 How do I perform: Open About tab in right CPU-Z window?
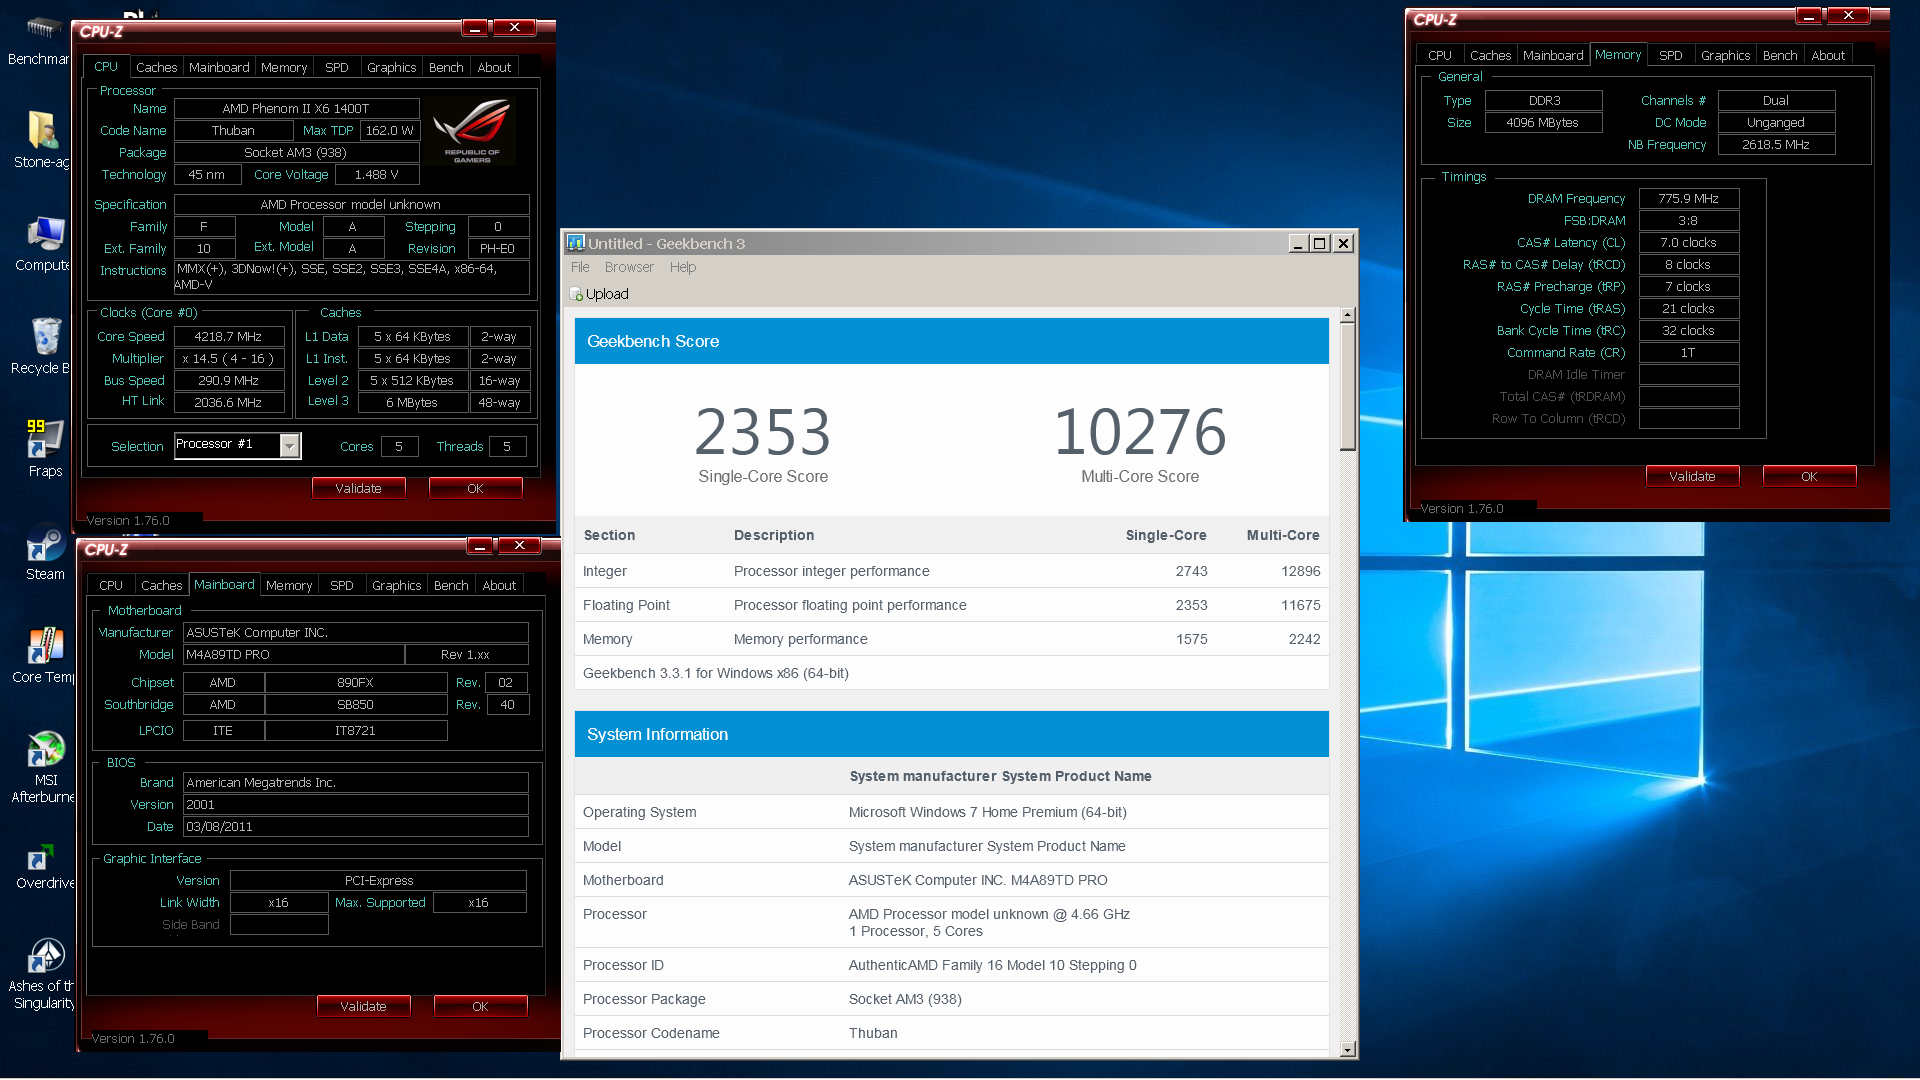point(1828,55)
